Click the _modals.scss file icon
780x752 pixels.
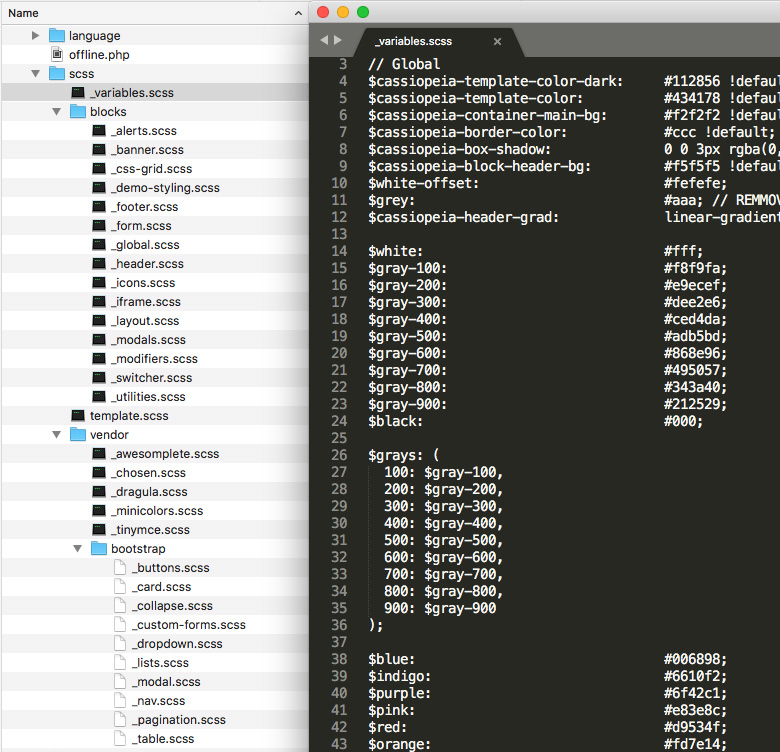99,339
